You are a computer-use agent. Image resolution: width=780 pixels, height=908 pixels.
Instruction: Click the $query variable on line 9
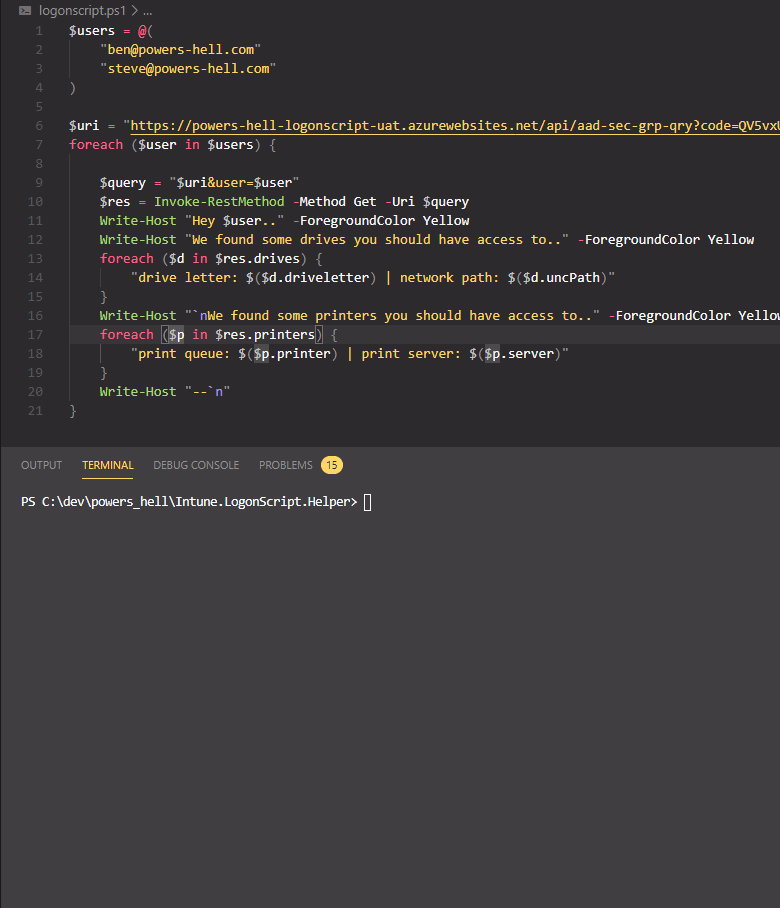[123, 183]
